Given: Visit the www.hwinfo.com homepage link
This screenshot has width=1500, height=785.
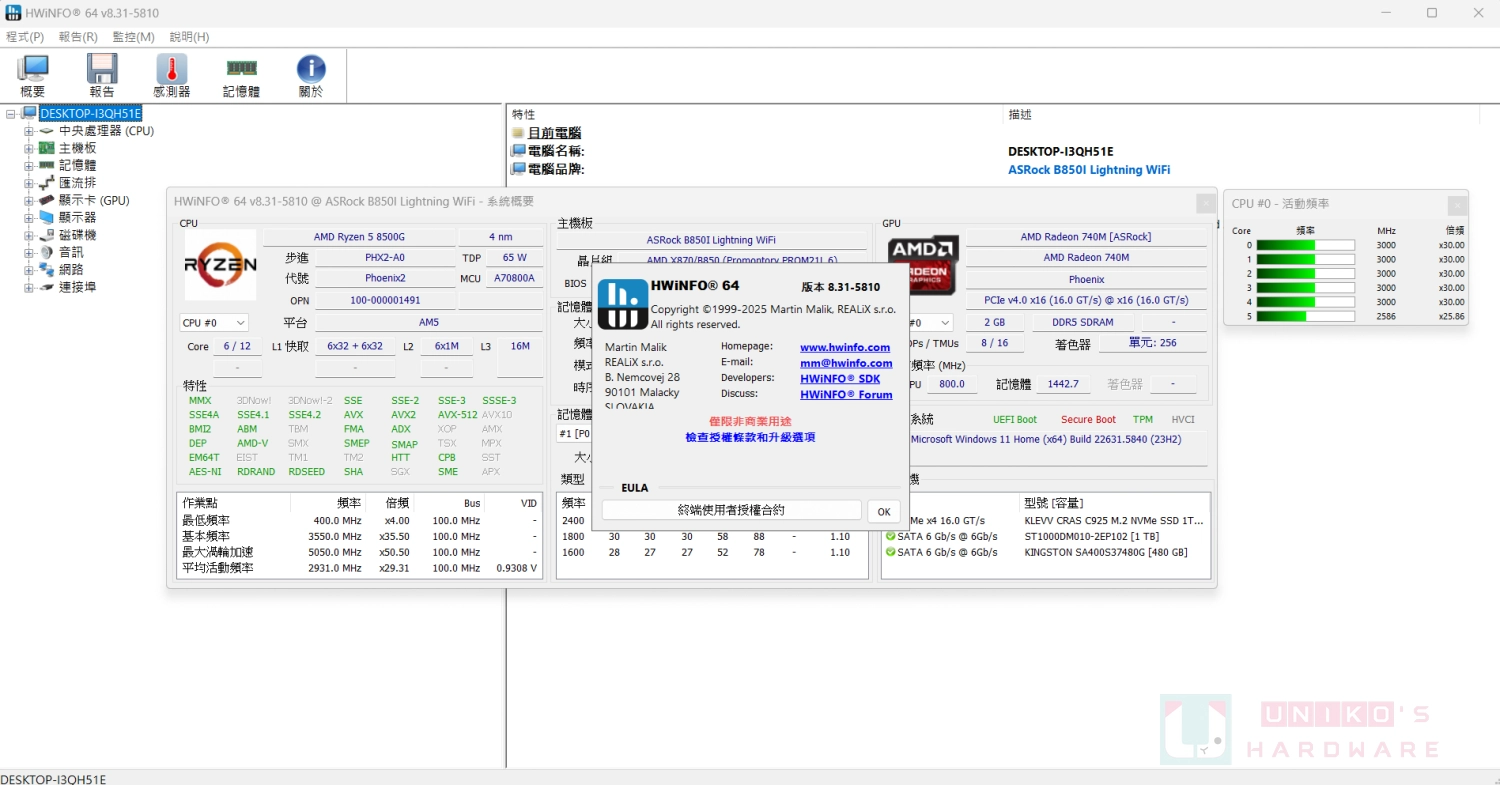Looking at the screenshot, I should click(x=845, y=347).
